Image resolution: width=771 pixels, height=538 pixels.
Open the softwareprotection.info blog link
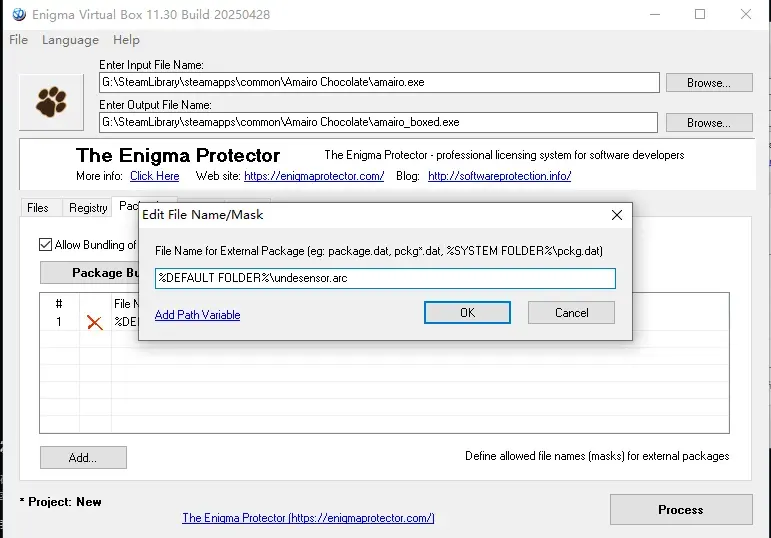tap(500, 176)
